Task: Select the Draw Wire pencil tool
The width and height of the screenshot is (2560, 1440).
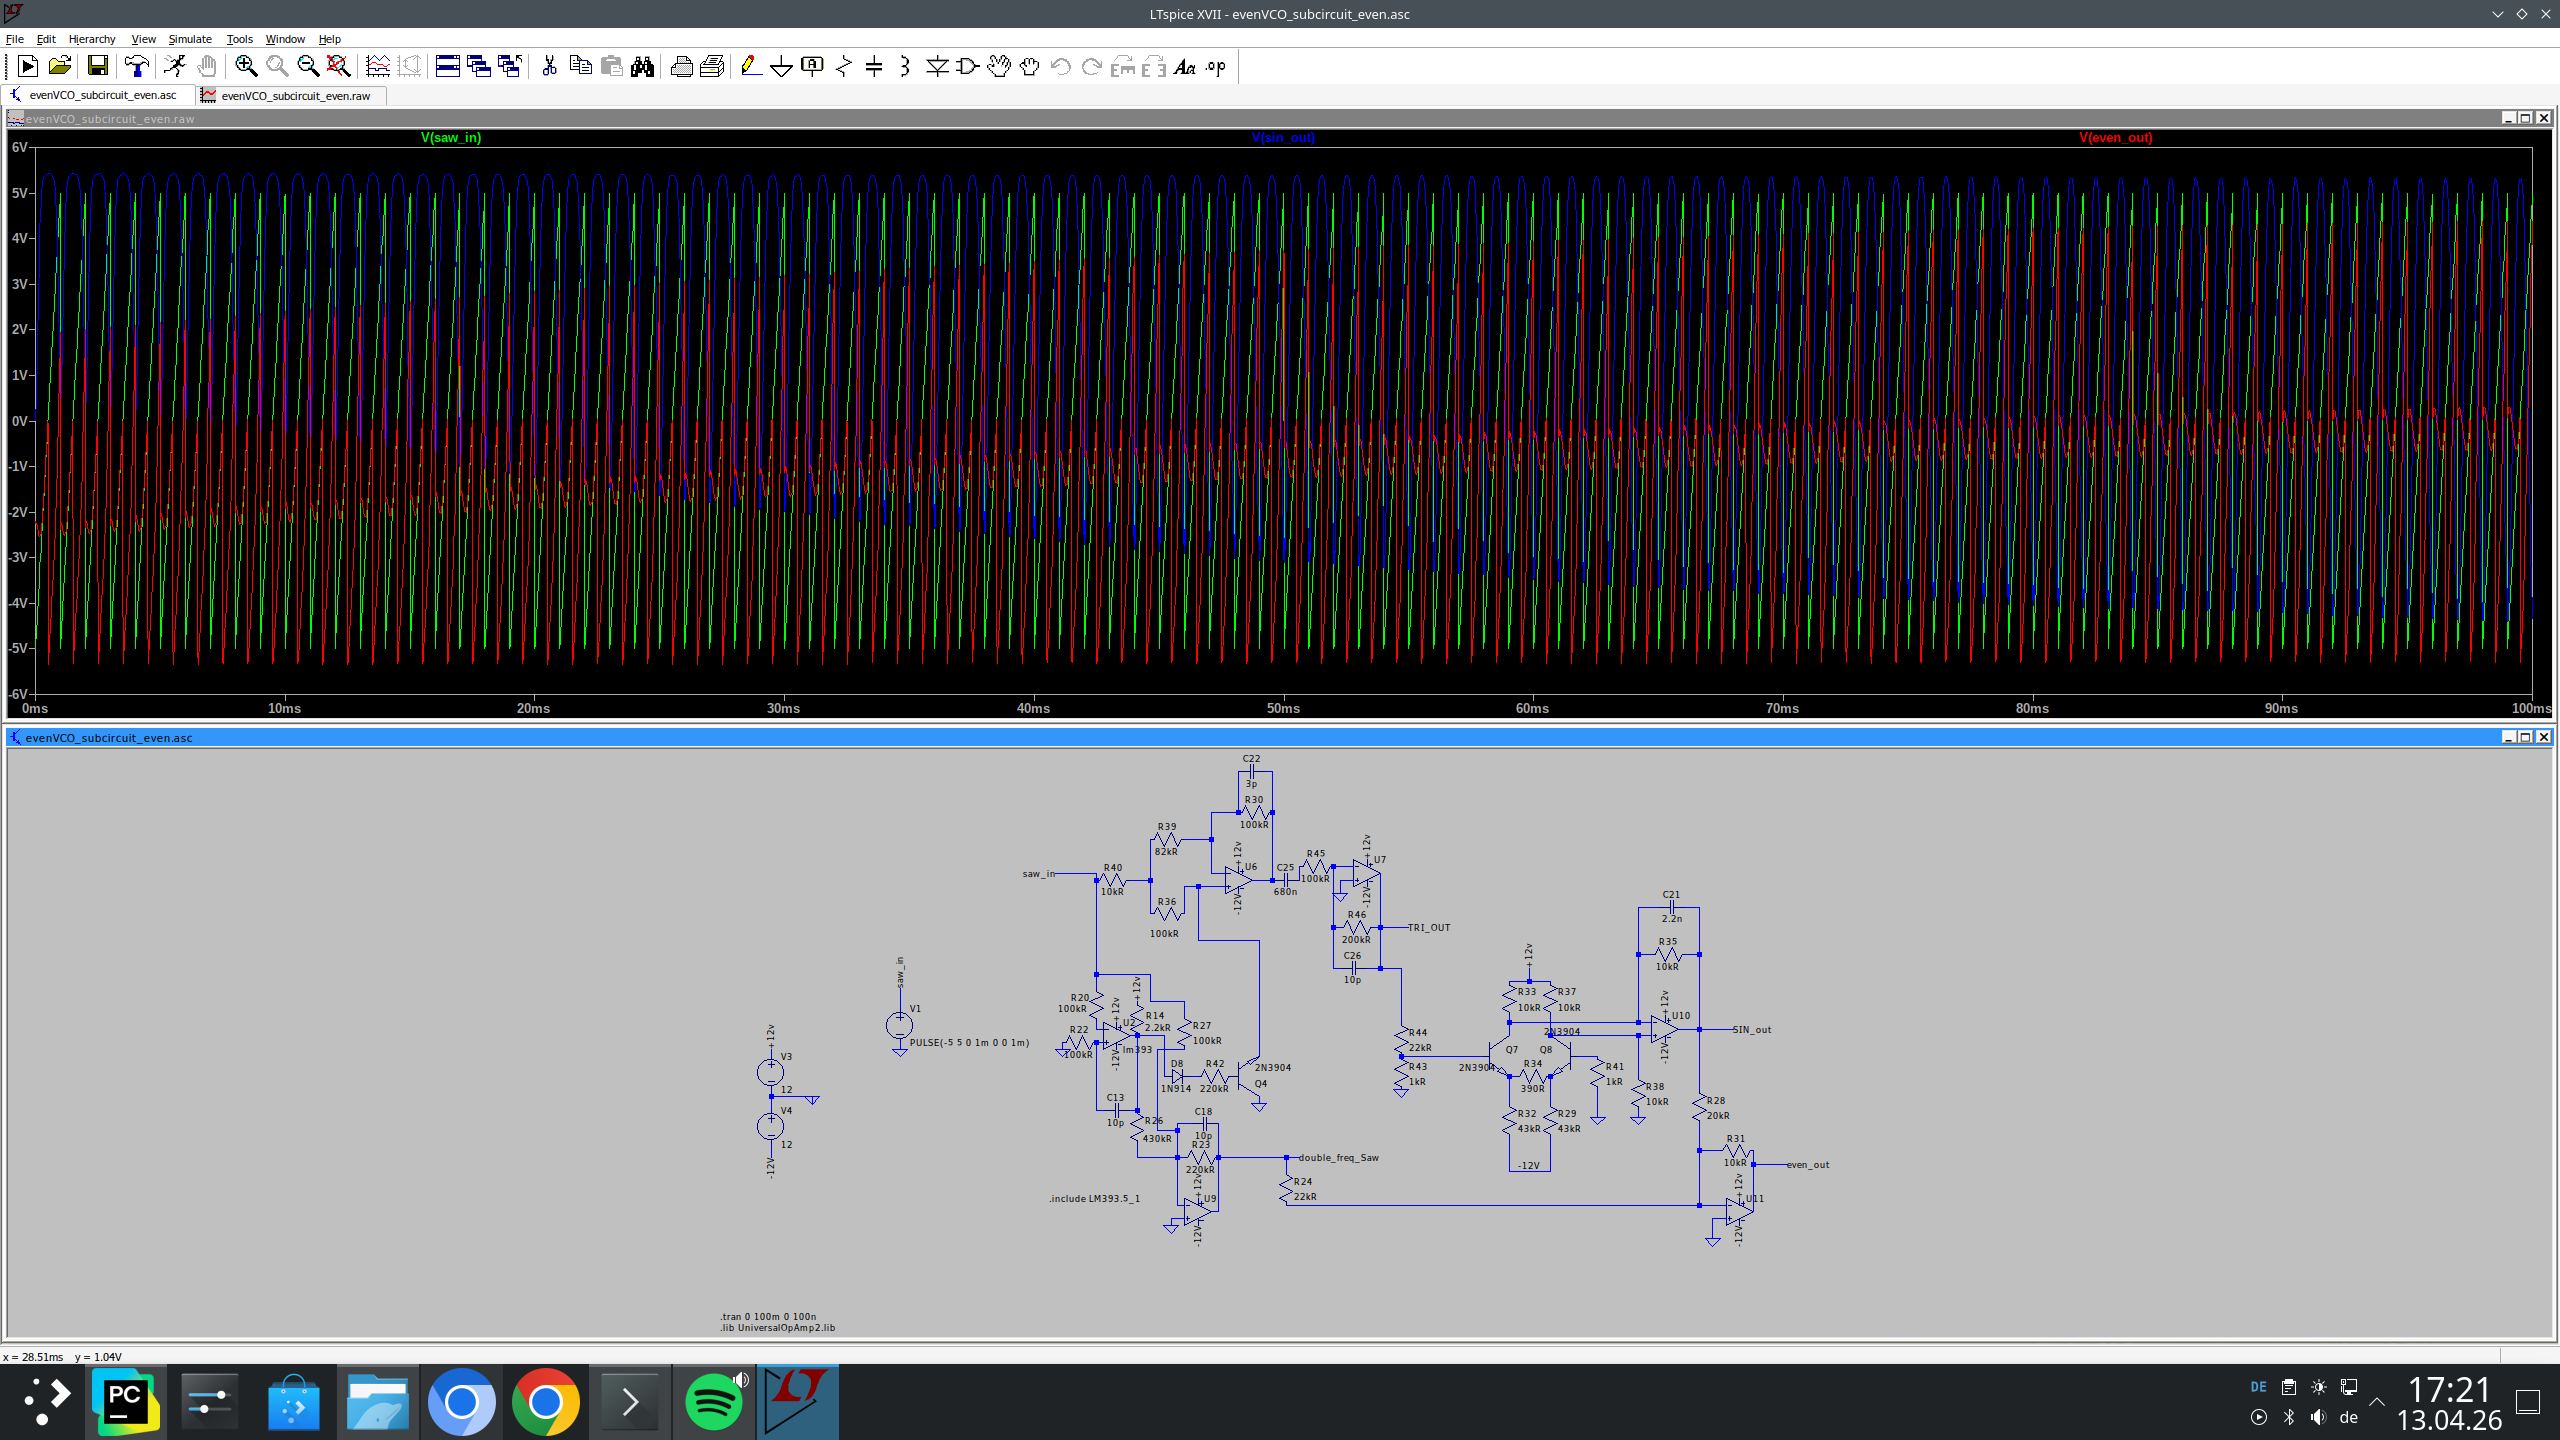Action: [750, 66]
